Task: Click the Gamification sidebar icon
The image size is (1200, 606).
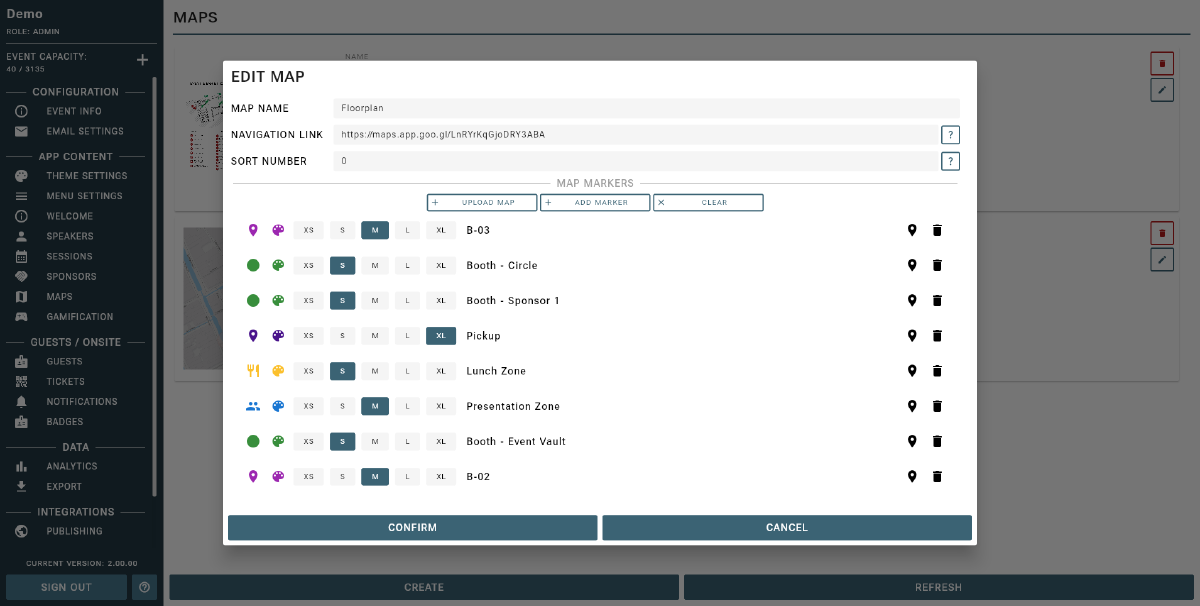Action: pyautogui.click(x=22, y=316)
